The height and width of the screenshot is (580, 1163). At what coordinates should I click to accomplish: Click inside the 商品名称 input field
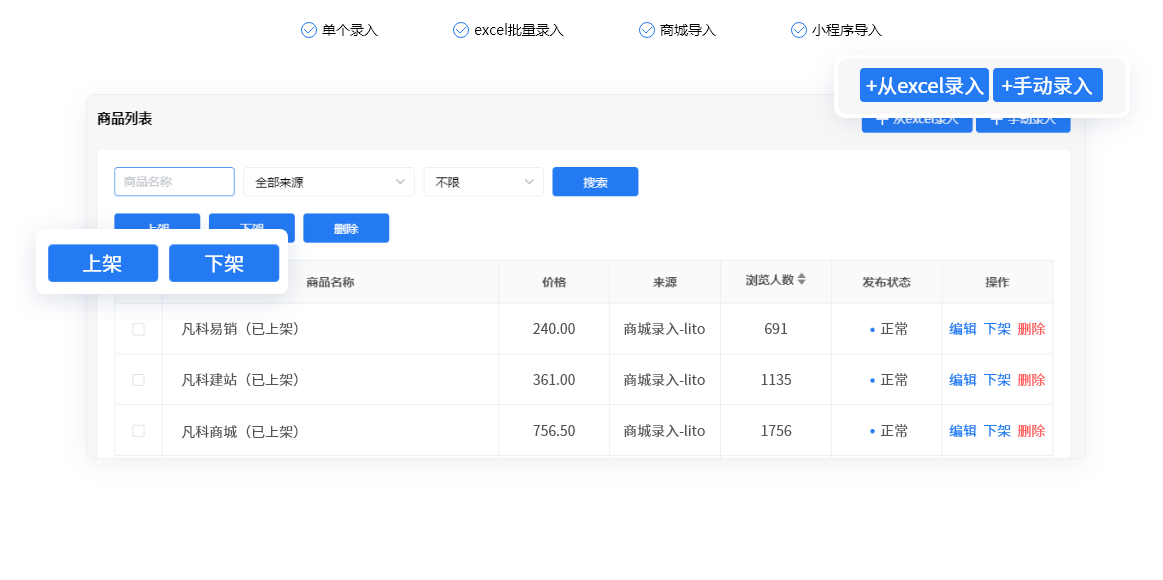tap(174, 181)
